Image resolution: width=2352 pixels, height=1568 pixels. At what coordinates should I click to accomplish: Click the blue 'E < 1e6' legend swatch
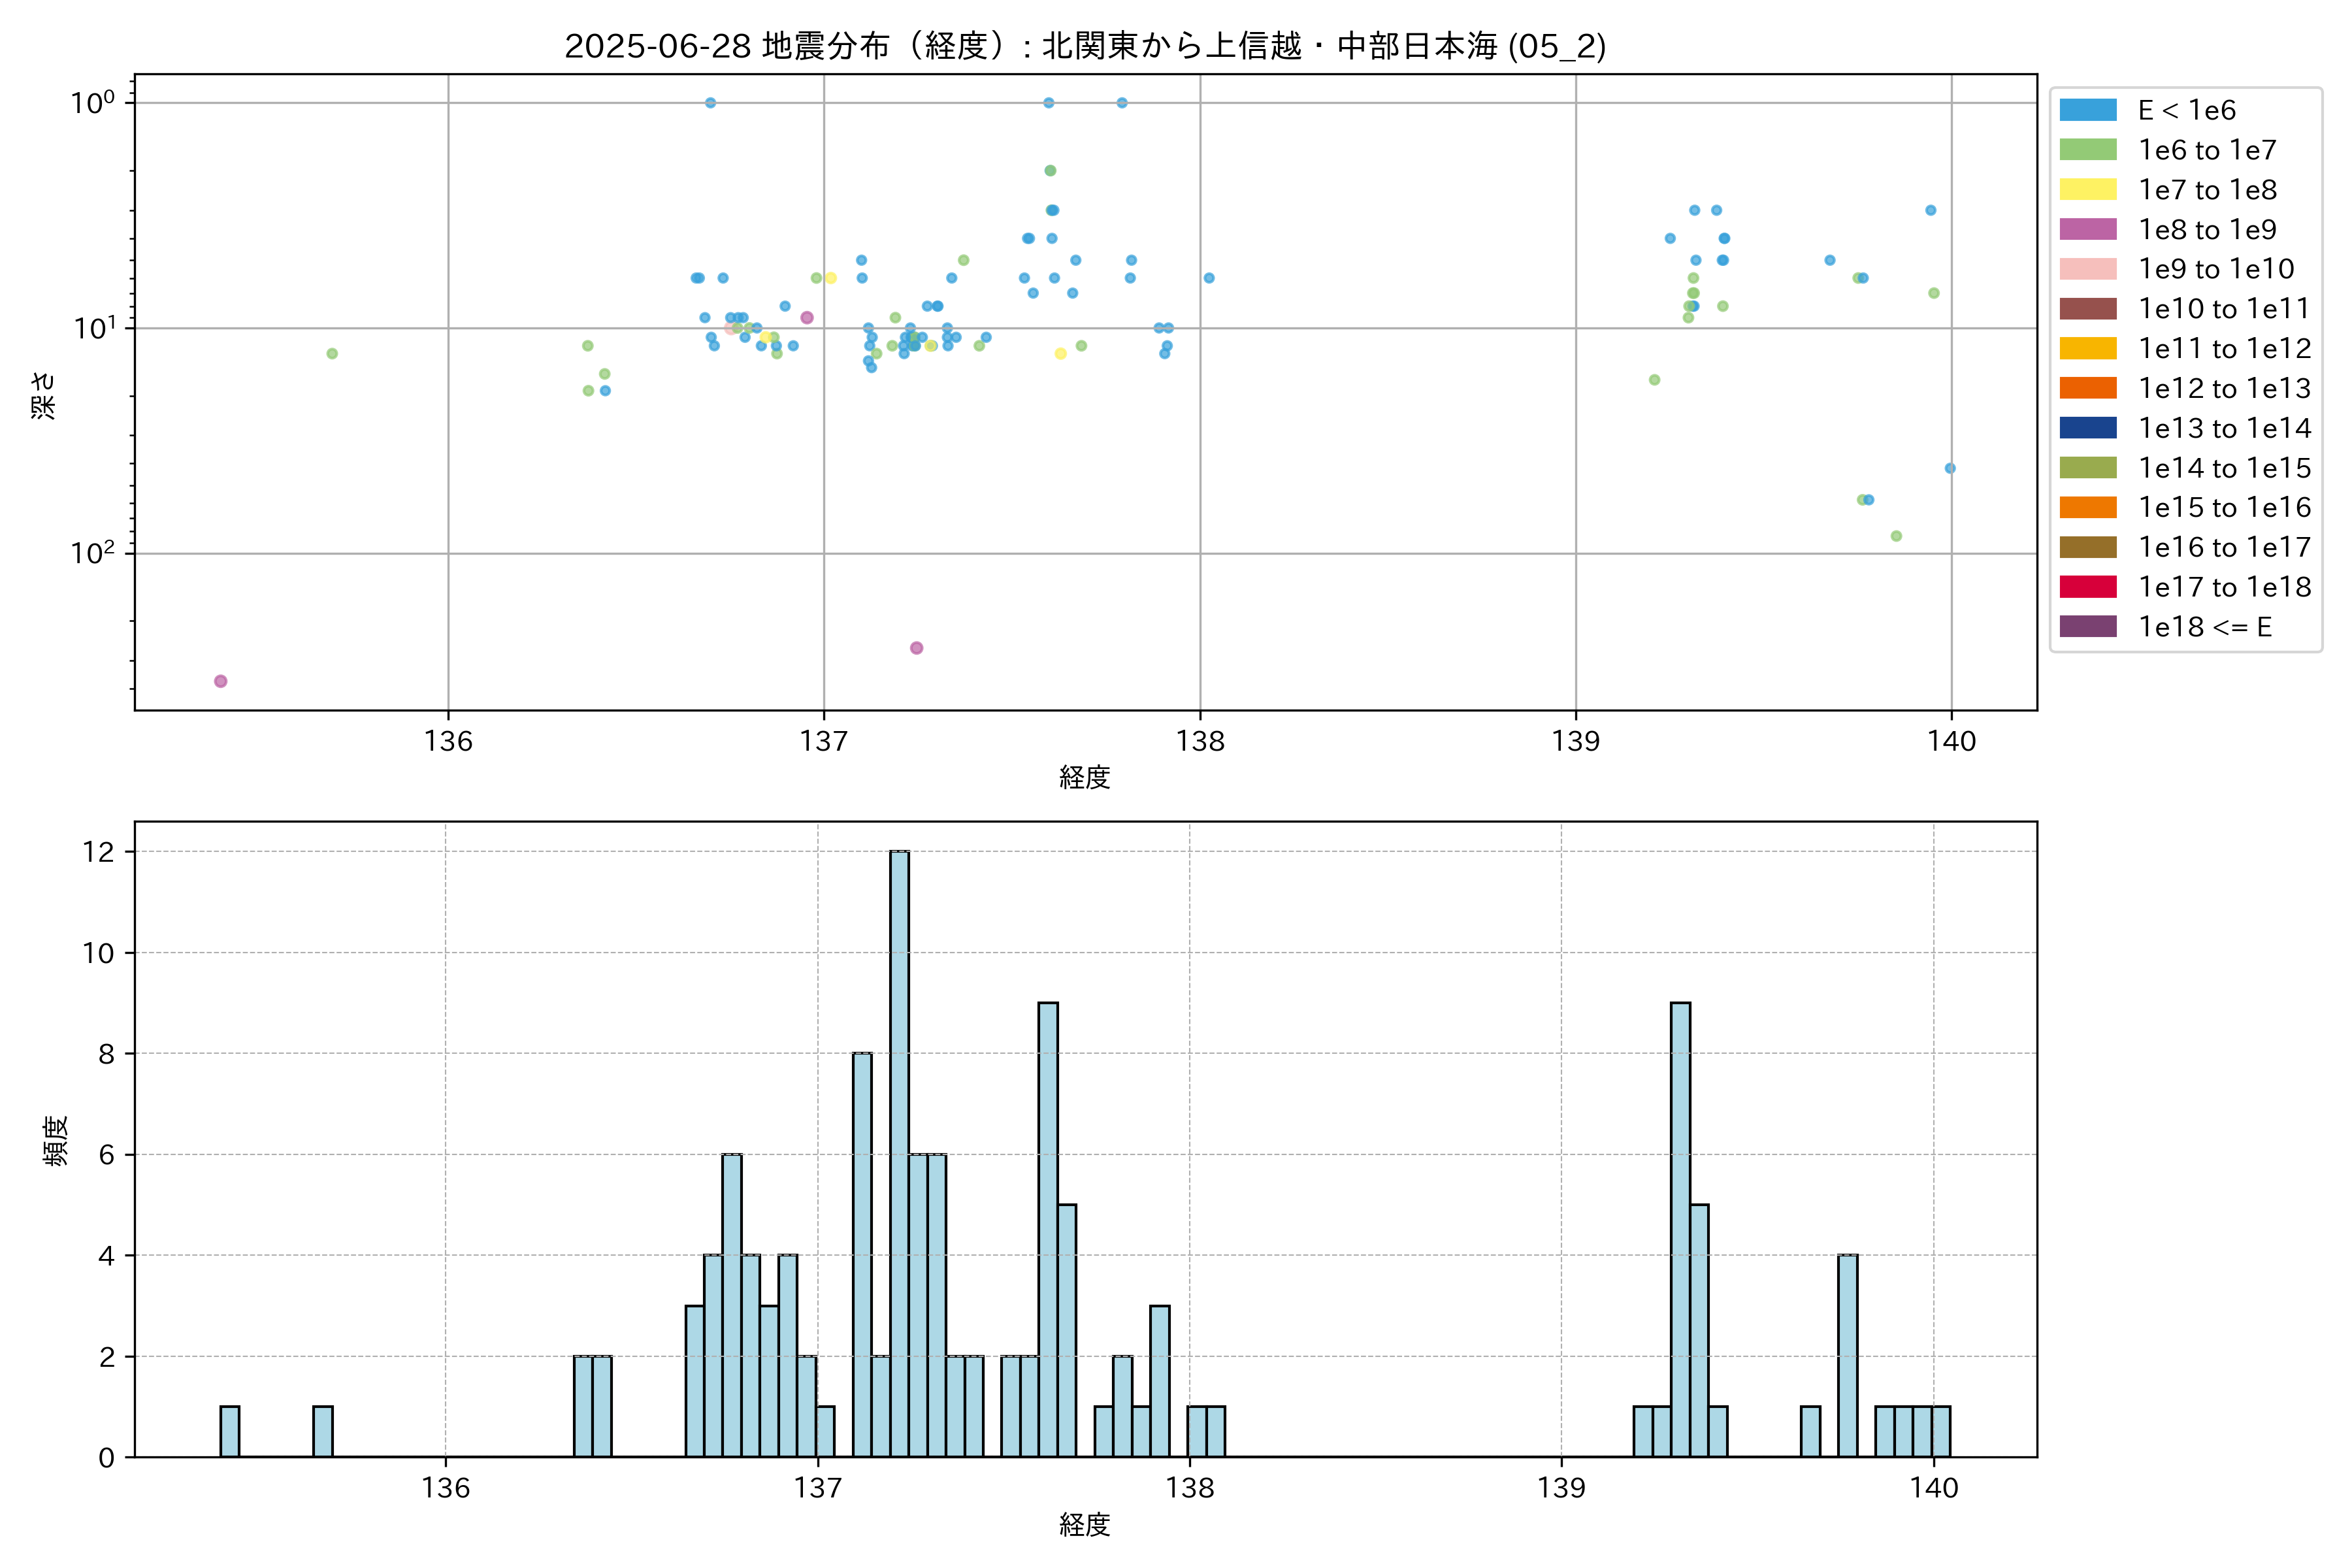tap(2088, 110)
